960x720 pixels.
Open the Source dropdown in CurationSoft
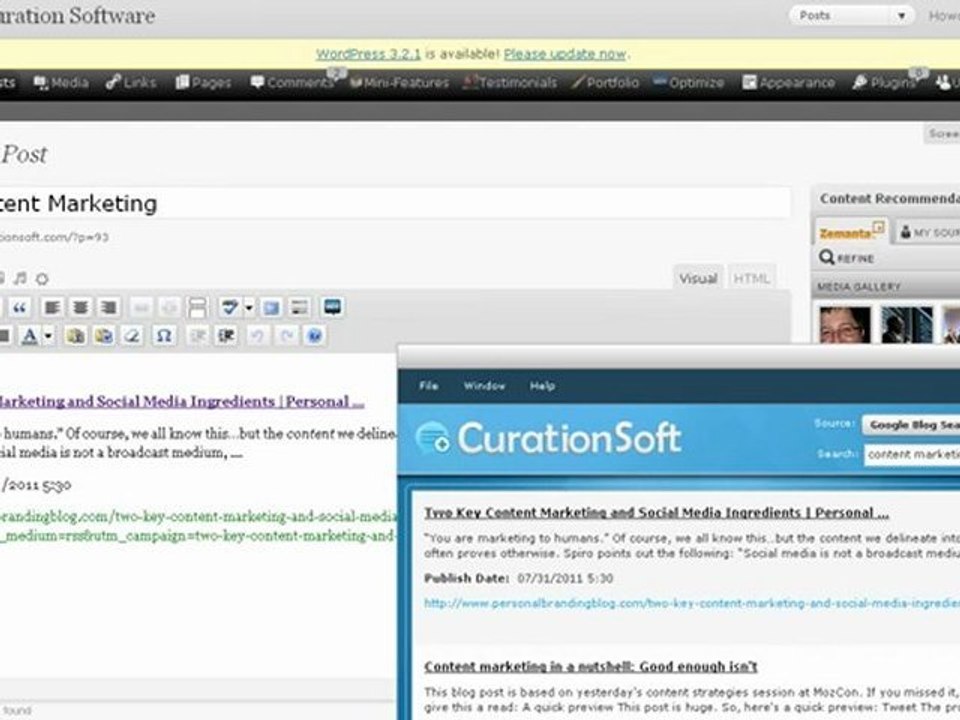pos(911,424)
